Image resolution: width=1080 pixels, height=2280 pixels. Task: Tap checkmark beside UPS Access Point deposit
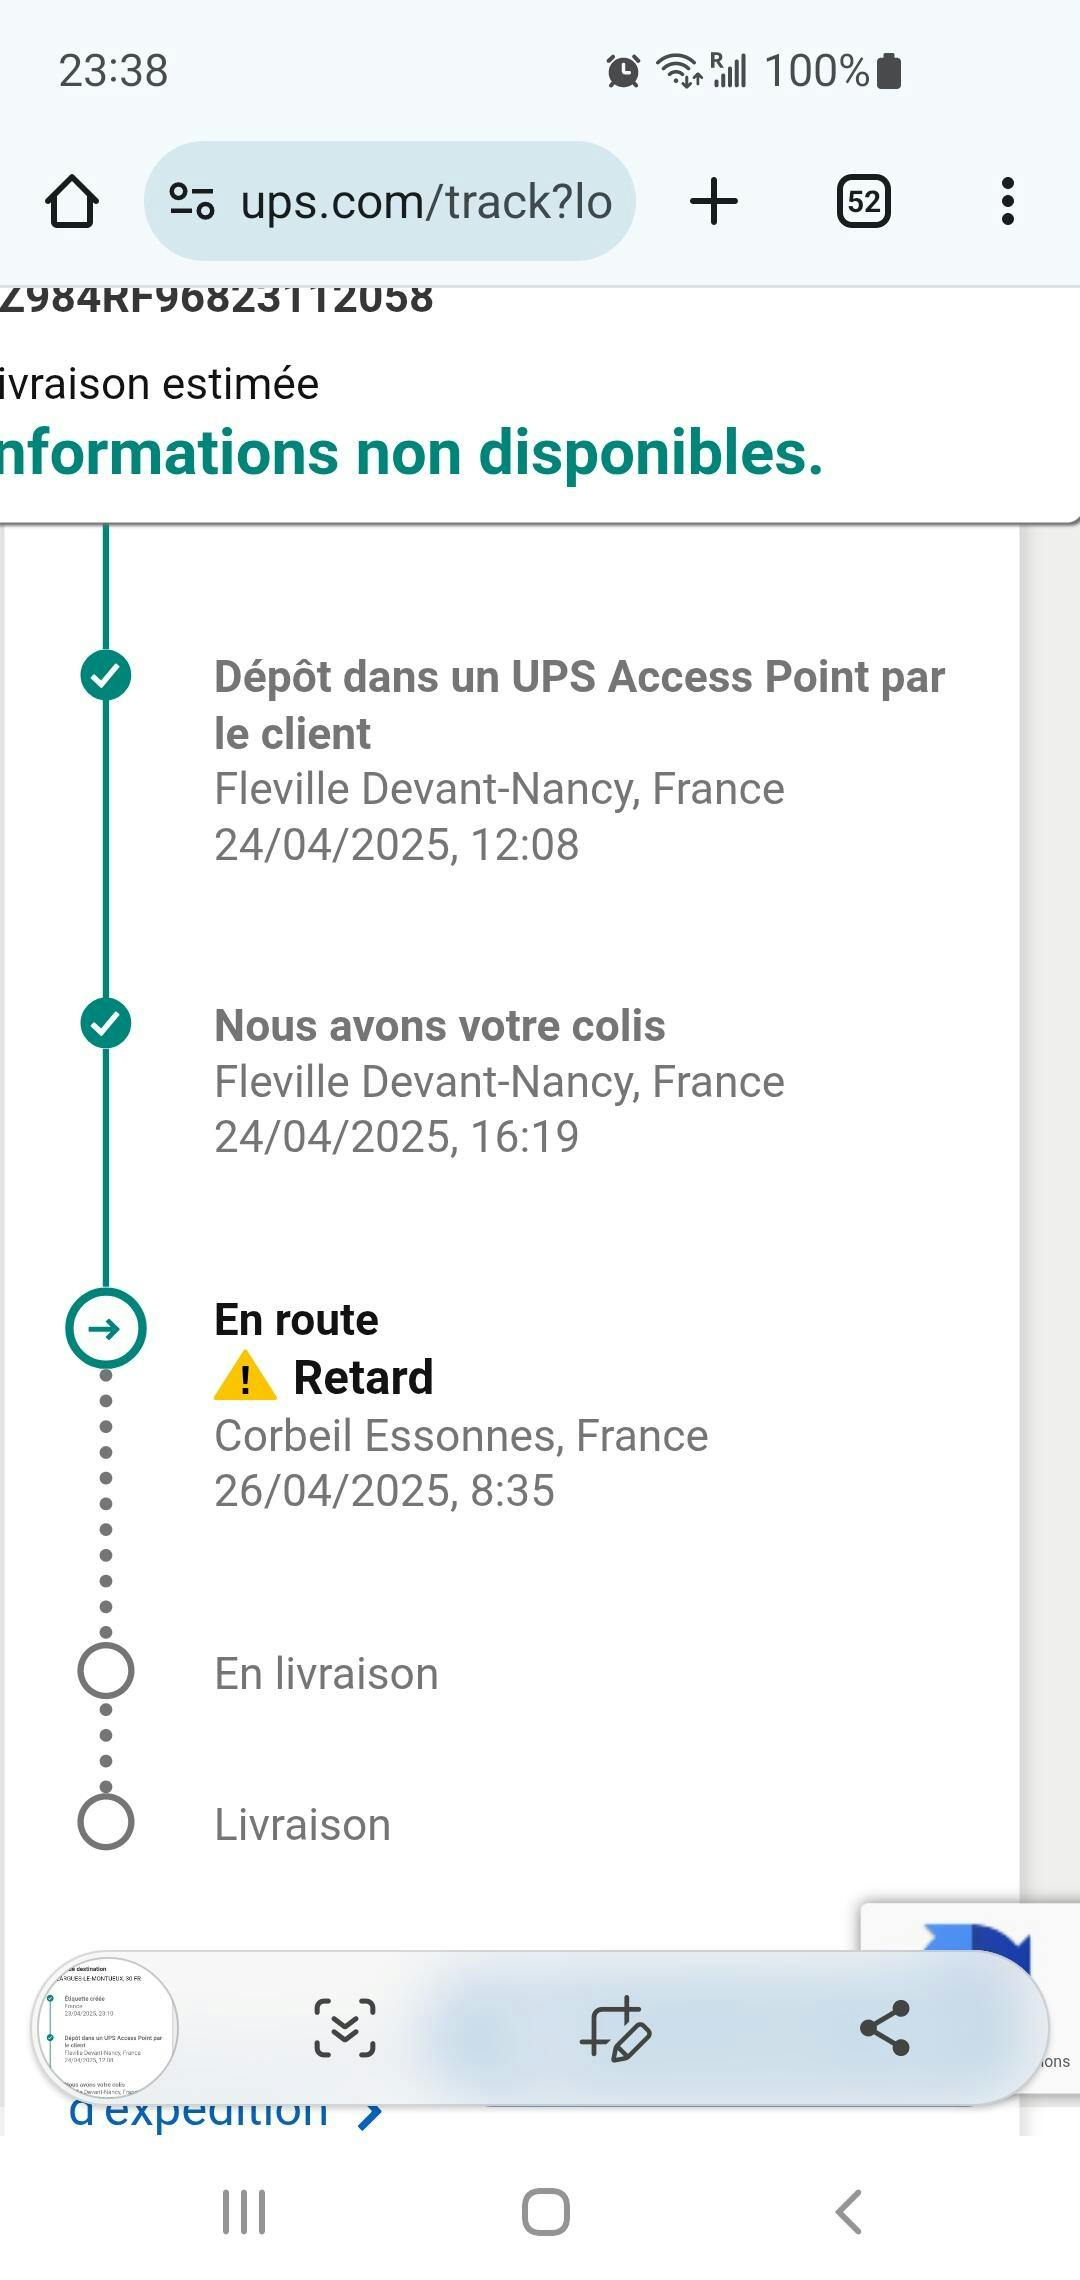point(105,675)
